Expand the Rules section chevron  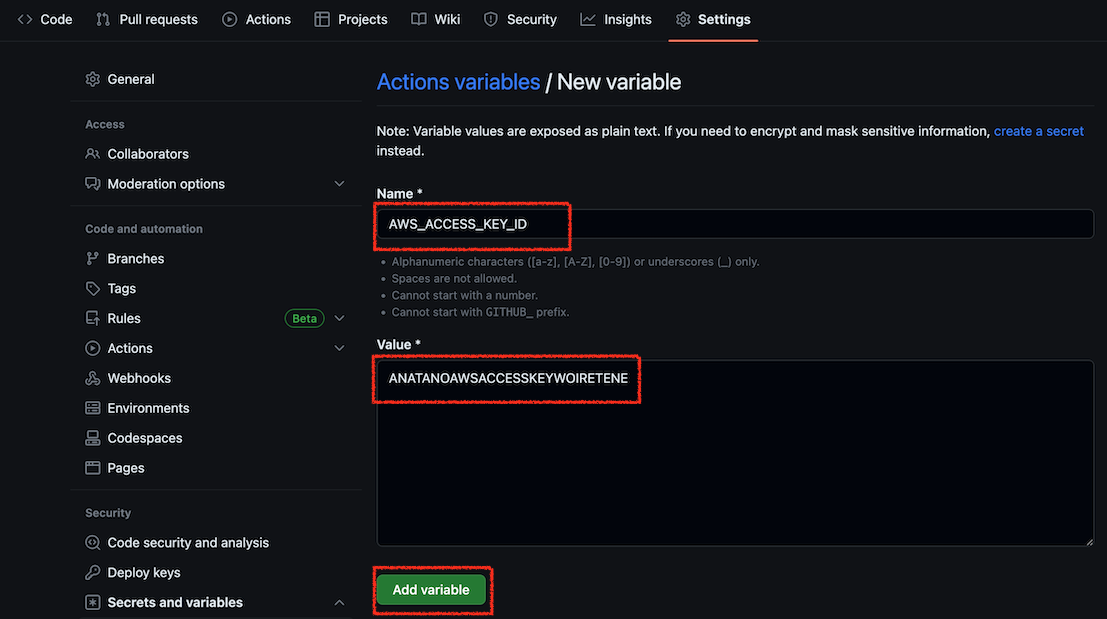click(339, 318)
